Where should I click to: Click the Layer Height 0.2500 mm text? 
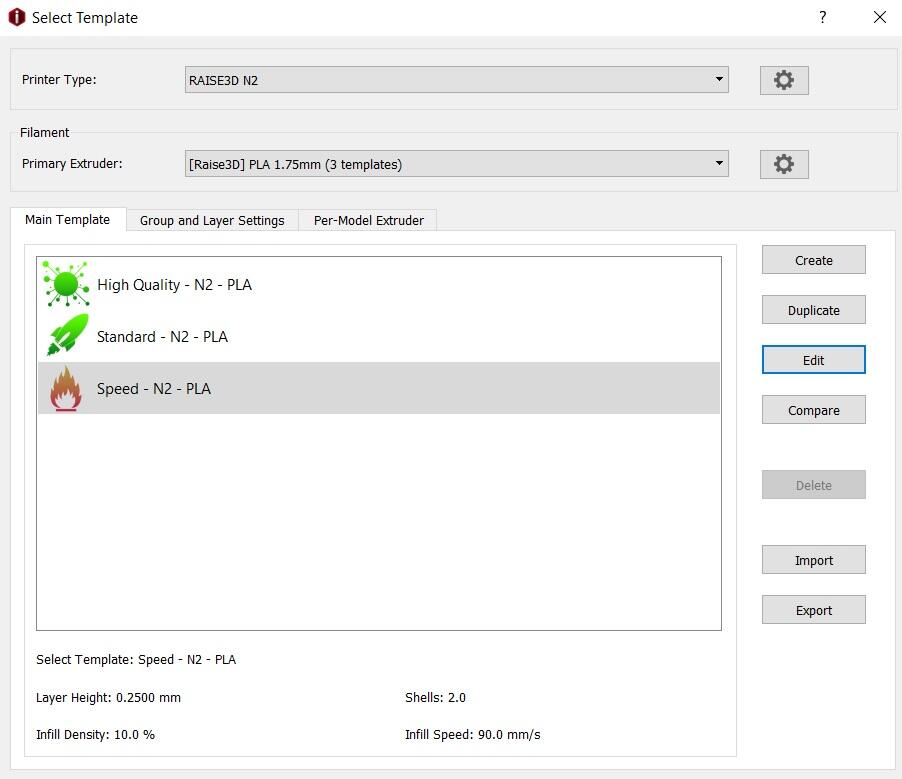[x=108, y=697]
